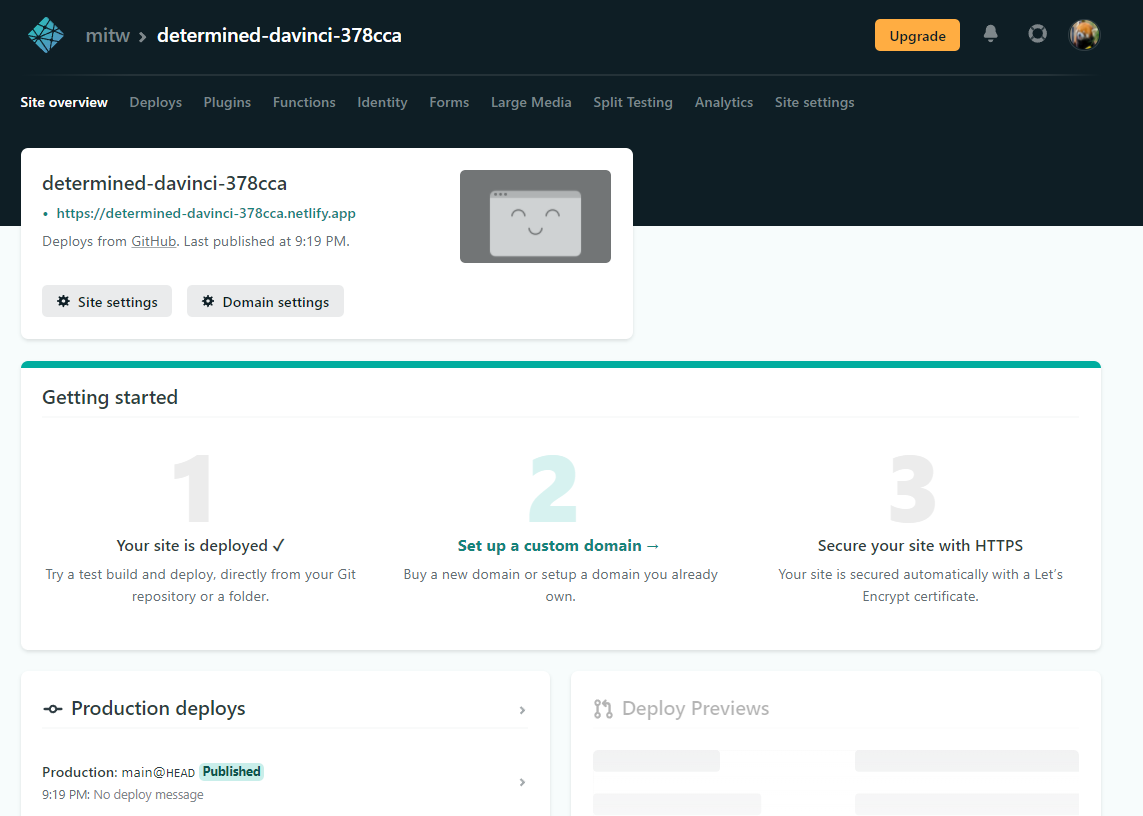Screen dimensions: 1143x816
Task: Click '9:19 PM: No deploy message' text
Action: click(x=122, y=794)
